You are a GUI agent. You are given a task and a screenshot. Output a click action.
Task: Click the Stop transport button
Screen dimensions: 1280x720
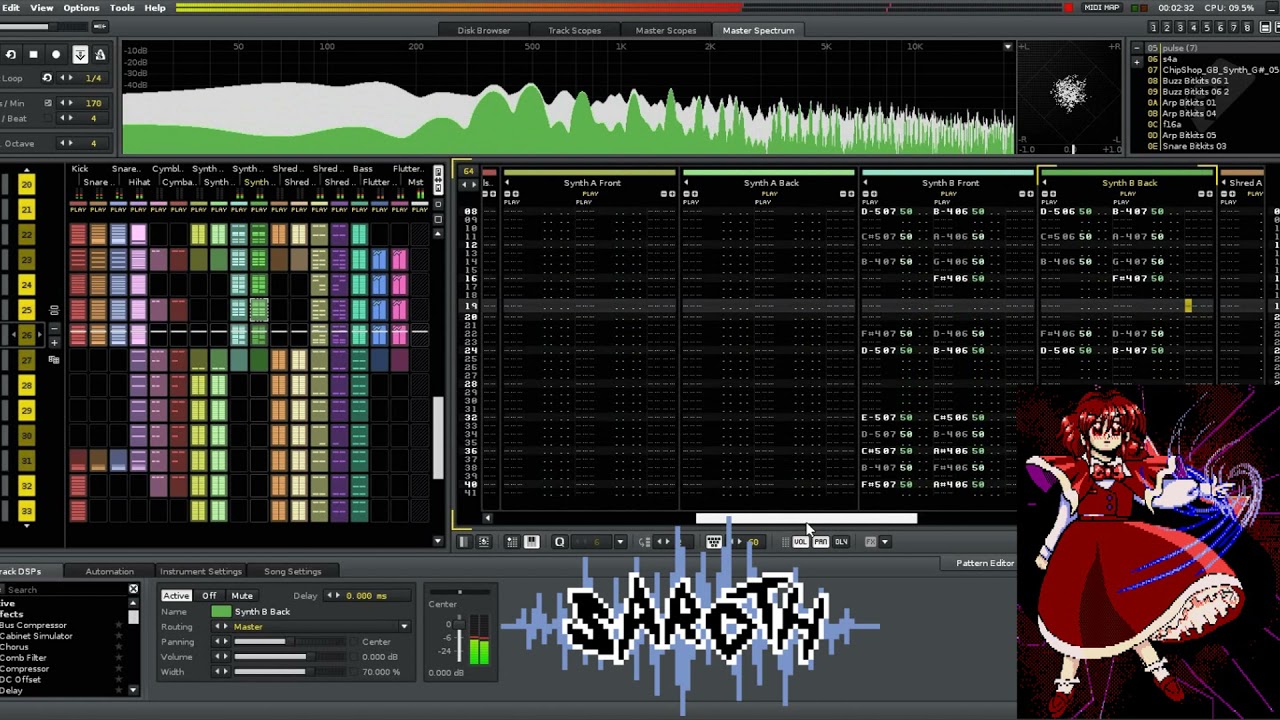(x=33, y=55)
